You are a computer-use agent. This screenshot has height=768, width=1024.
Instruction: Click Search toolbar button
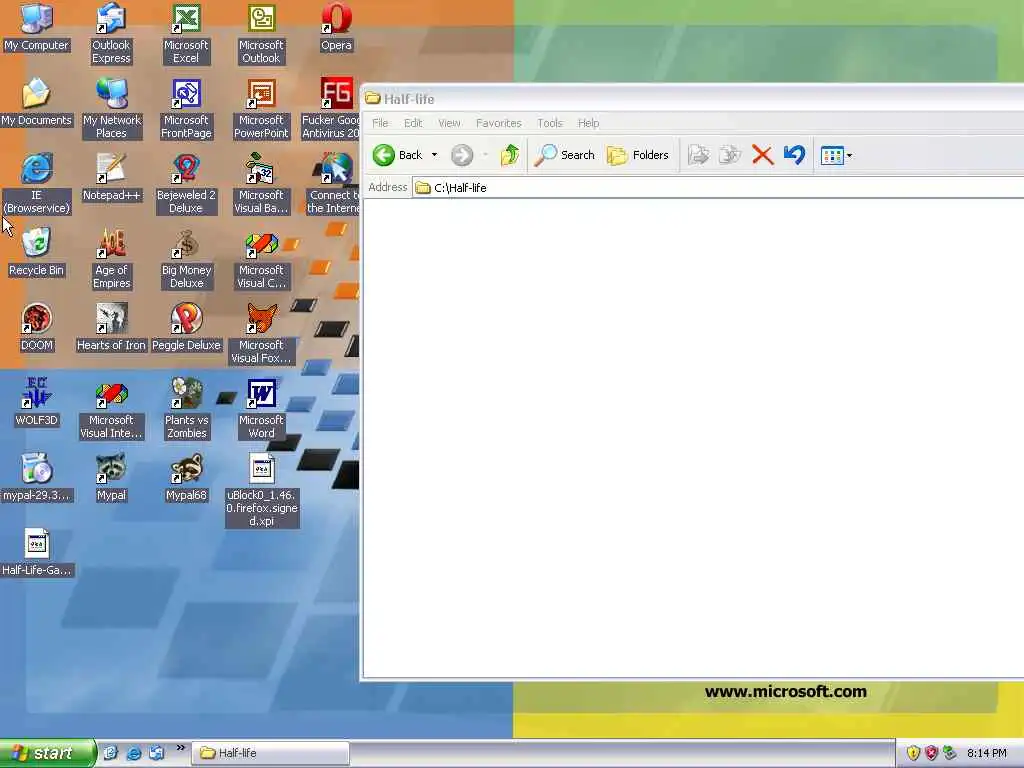point(565,155)
